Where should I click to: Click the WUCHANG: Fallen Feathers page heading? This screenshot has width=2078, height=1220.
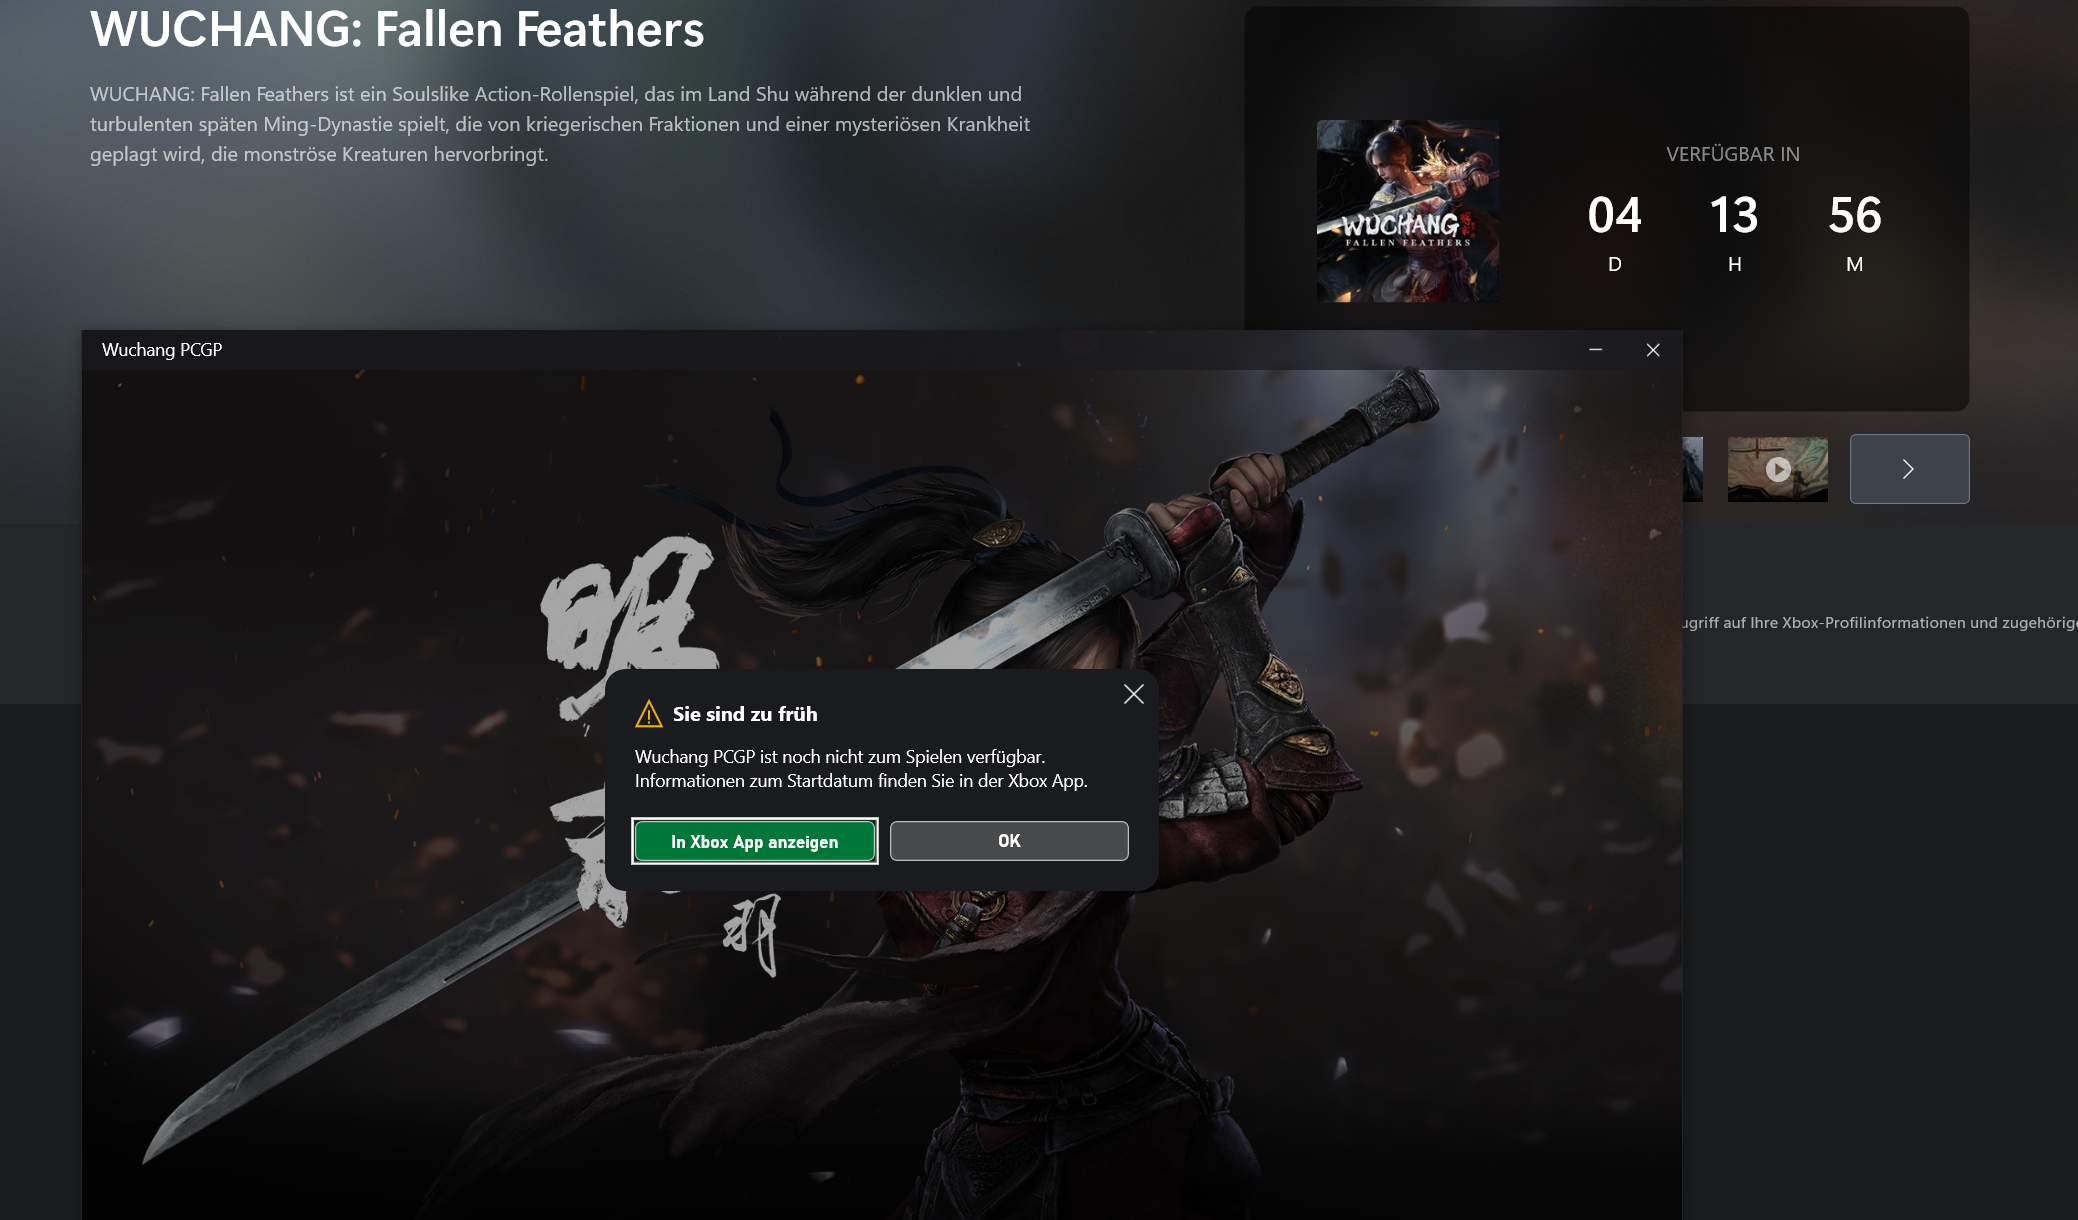click(x=397, y=29)
